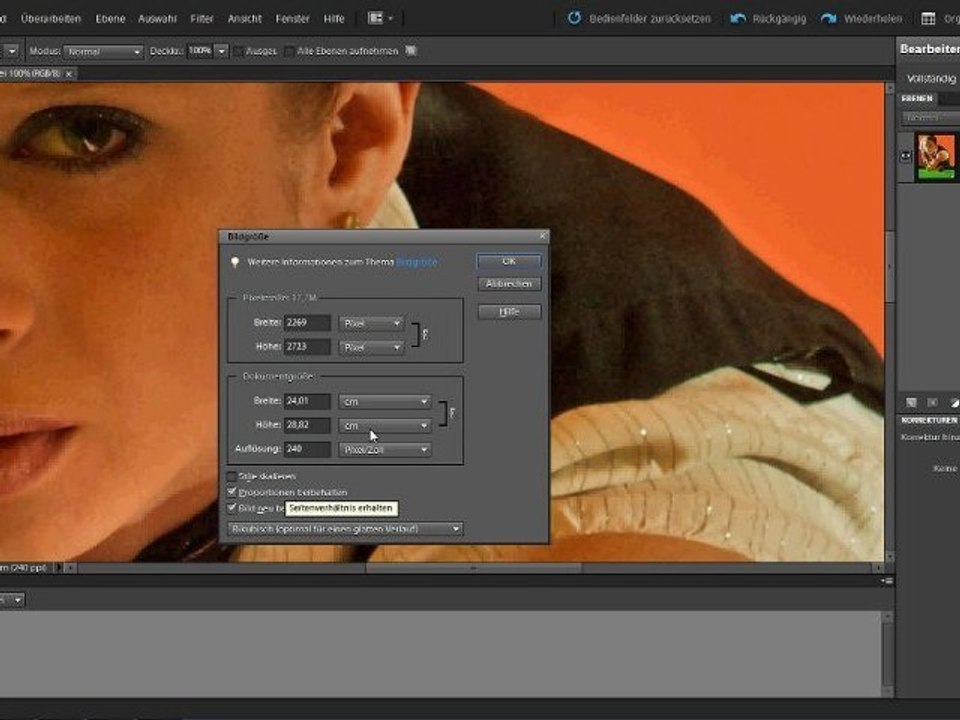960x720 pixels.
Task: Expand the Bikubisch resampling method dropdown
Action: (x=345, y=528)
